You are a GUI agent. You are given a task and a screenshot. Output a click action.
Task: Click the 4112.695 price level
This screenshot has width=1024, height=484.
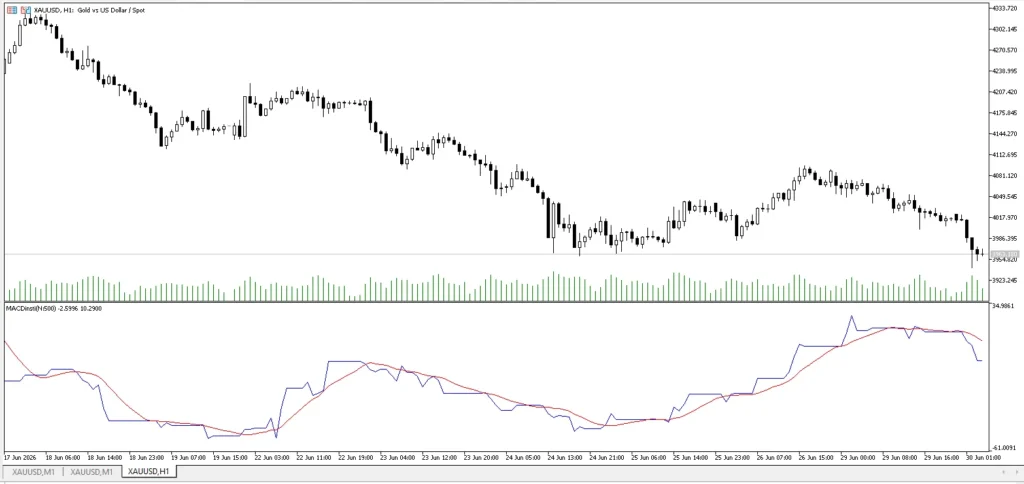coord(1005,155)
